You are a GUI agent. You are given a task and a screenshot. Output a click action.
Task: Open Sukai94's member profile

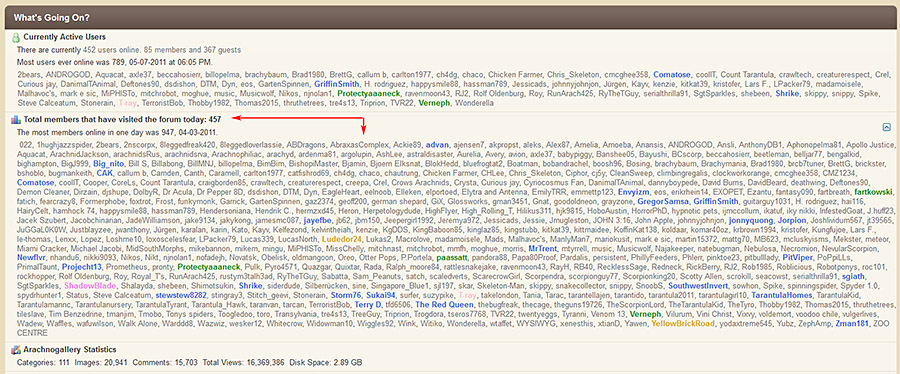pyautogui.click(x=381, y=295)
